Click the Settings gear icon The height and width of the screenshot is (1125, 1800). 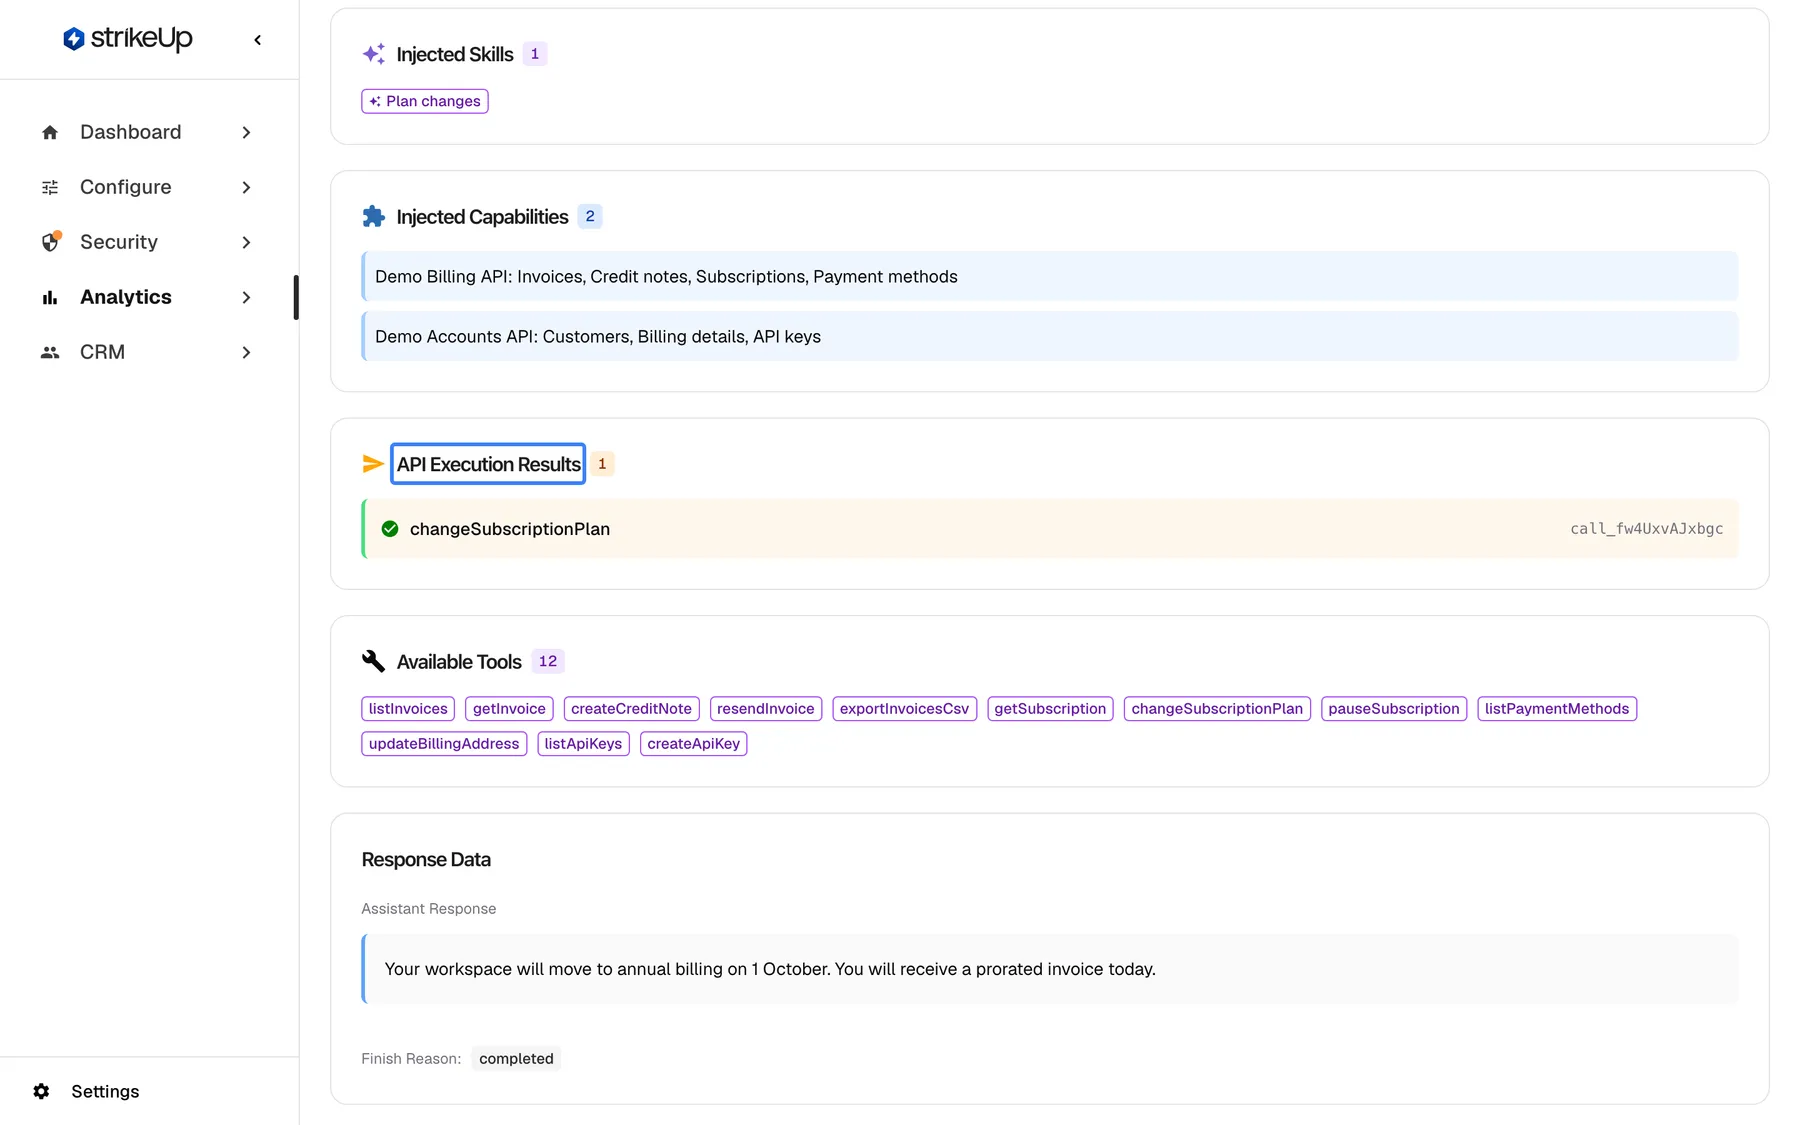click(41, 1091)
